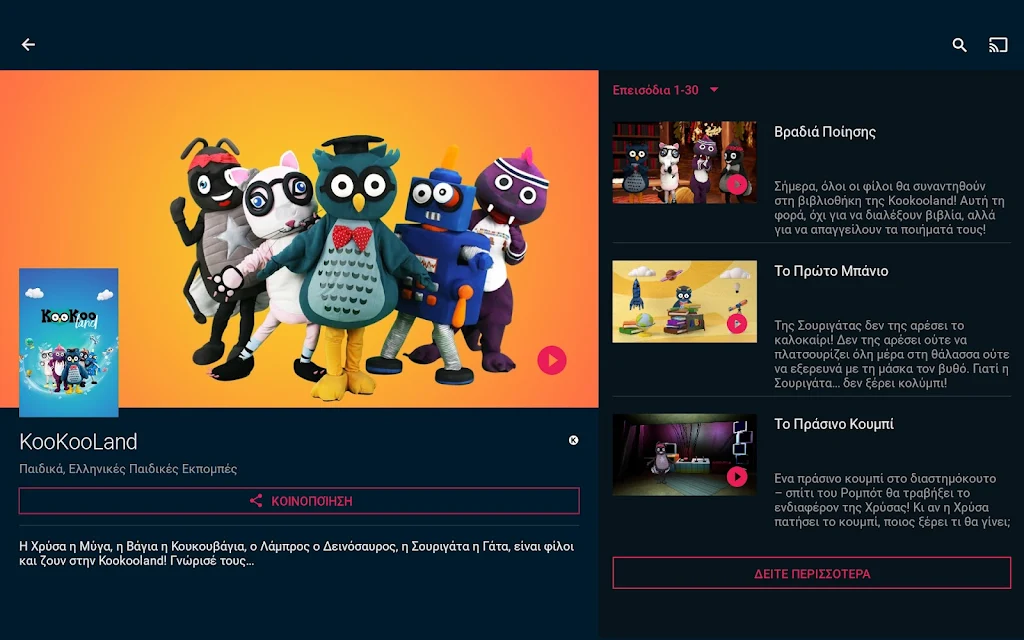Expand the Επεισόδια 1-30 dropdown

coord(665,90)
